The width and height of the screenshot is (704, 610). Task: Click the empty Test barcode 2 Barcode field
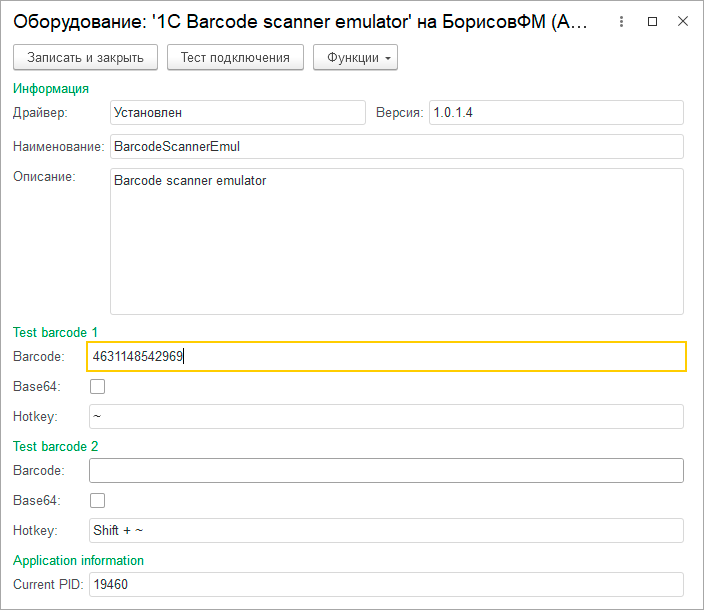click(x=386, y=471)
